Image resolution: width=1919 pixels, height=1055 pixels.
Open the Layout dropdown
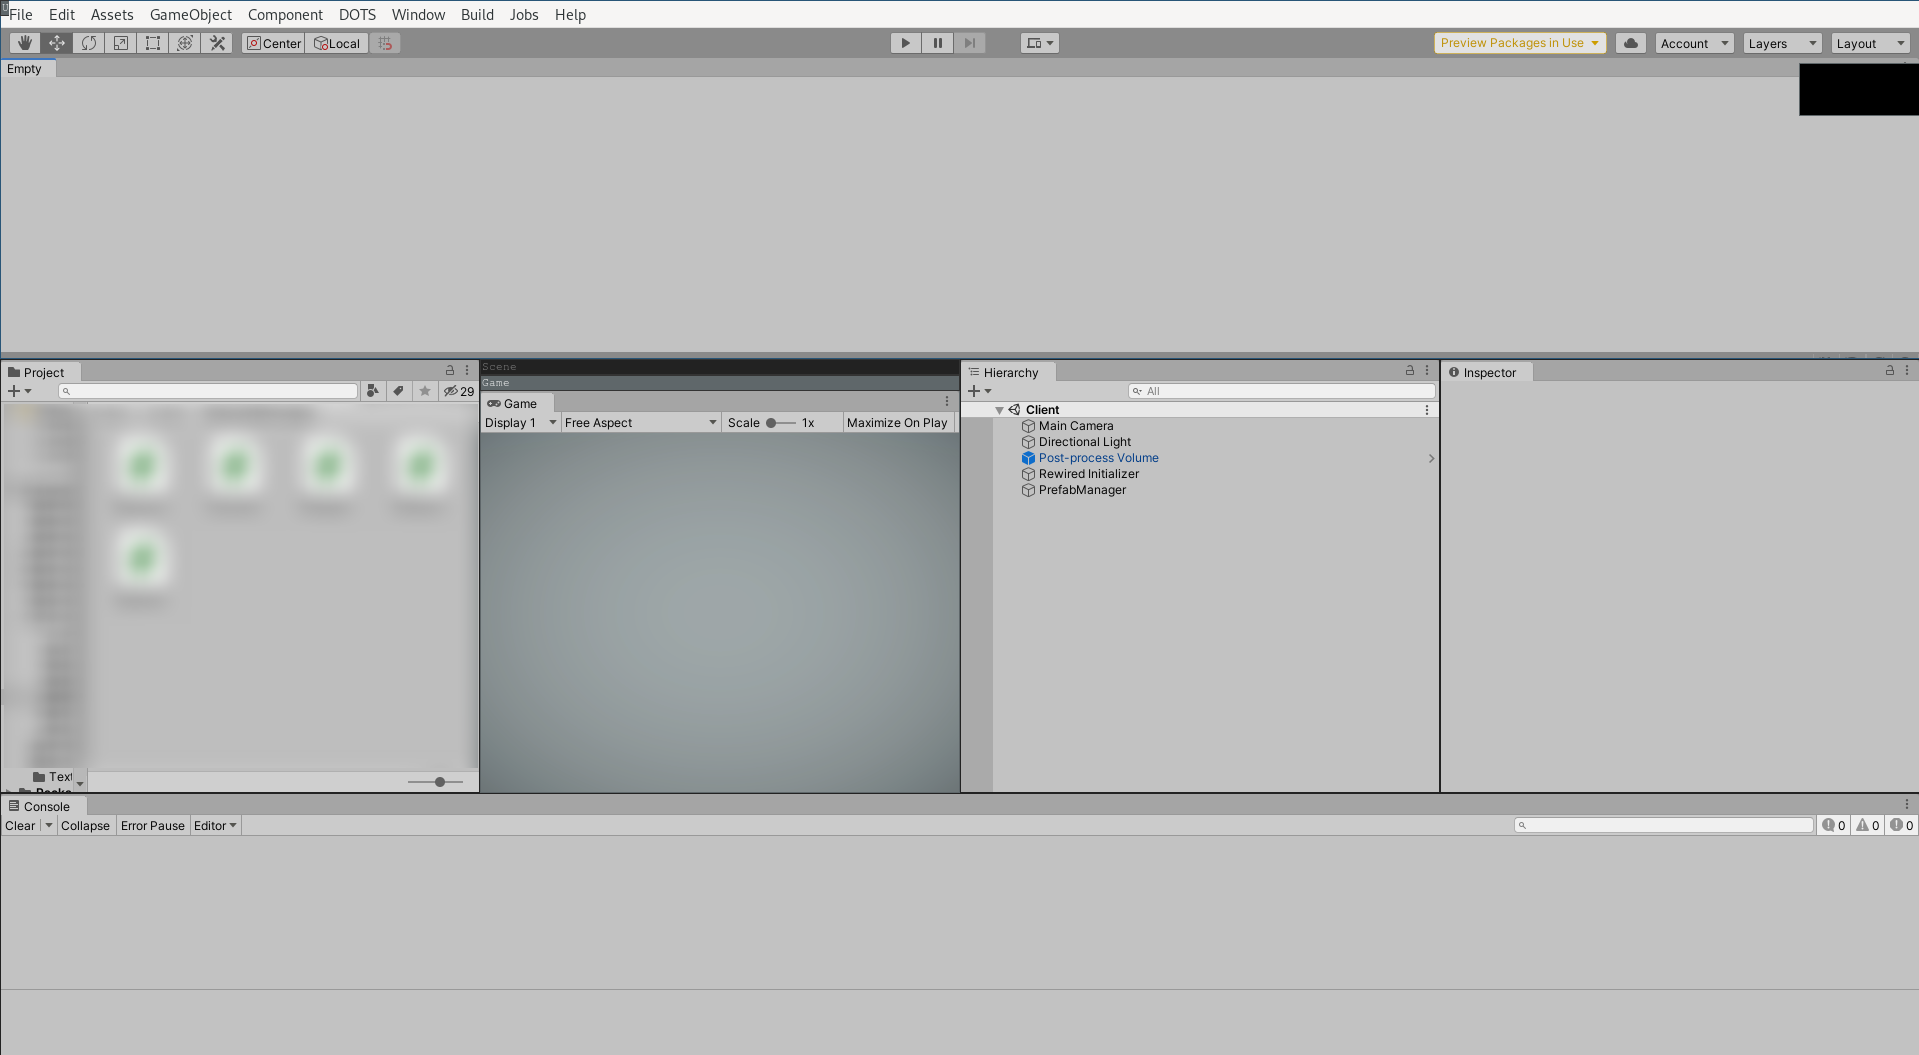pos(1870,43)
